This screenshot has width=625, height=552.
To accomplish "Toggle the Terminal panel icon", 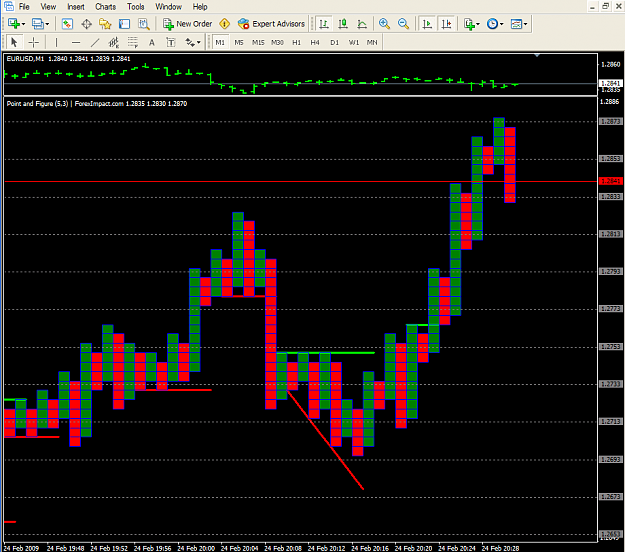I will click(124, 24).
